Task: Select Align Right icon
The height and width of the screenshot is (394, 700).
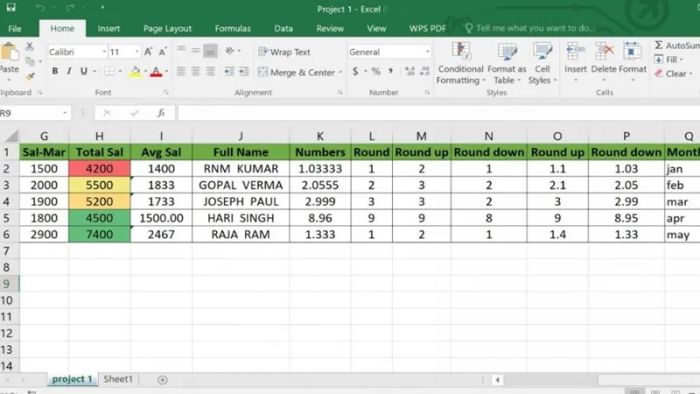Action: click(210, 71)
